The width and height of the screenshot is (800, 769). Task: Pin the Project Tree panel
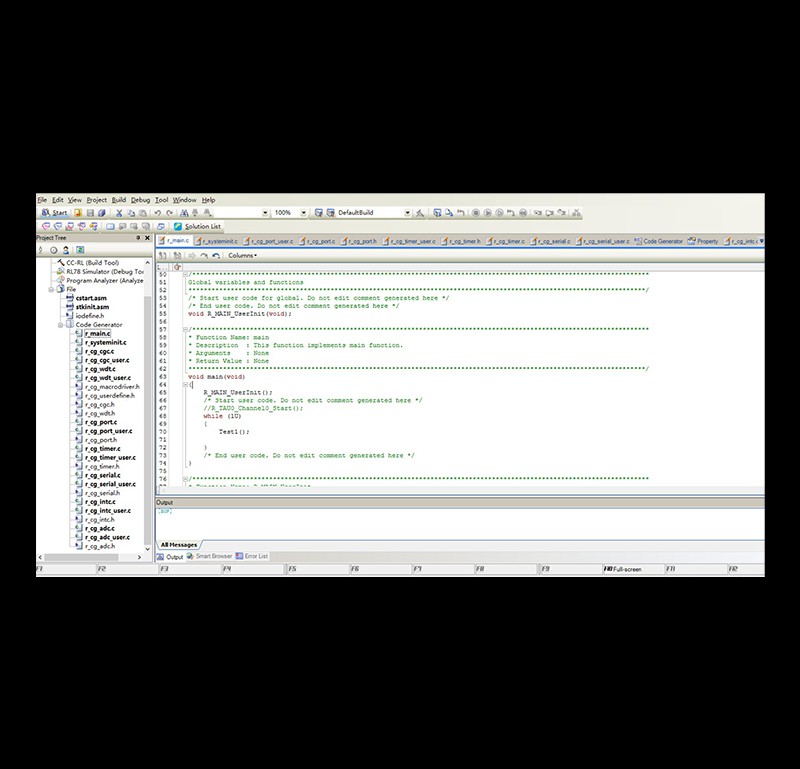click(138, 238)
